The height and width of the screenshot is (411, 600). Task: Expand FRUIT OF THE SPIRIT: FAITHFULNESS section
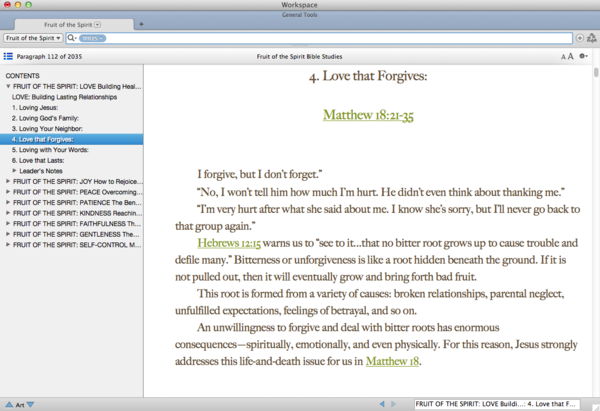[8, 223]
